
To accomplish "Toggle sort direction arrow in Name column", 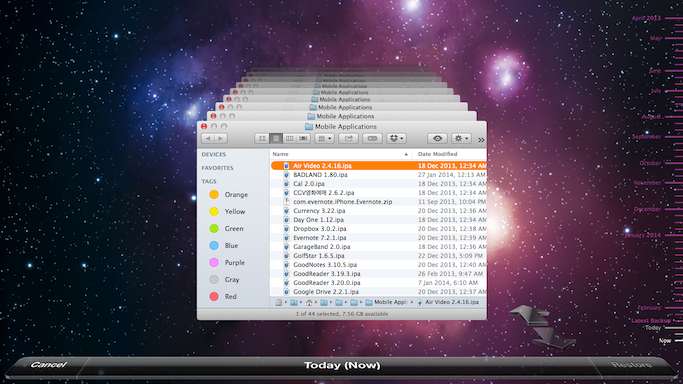I will (x=406, y=154).
